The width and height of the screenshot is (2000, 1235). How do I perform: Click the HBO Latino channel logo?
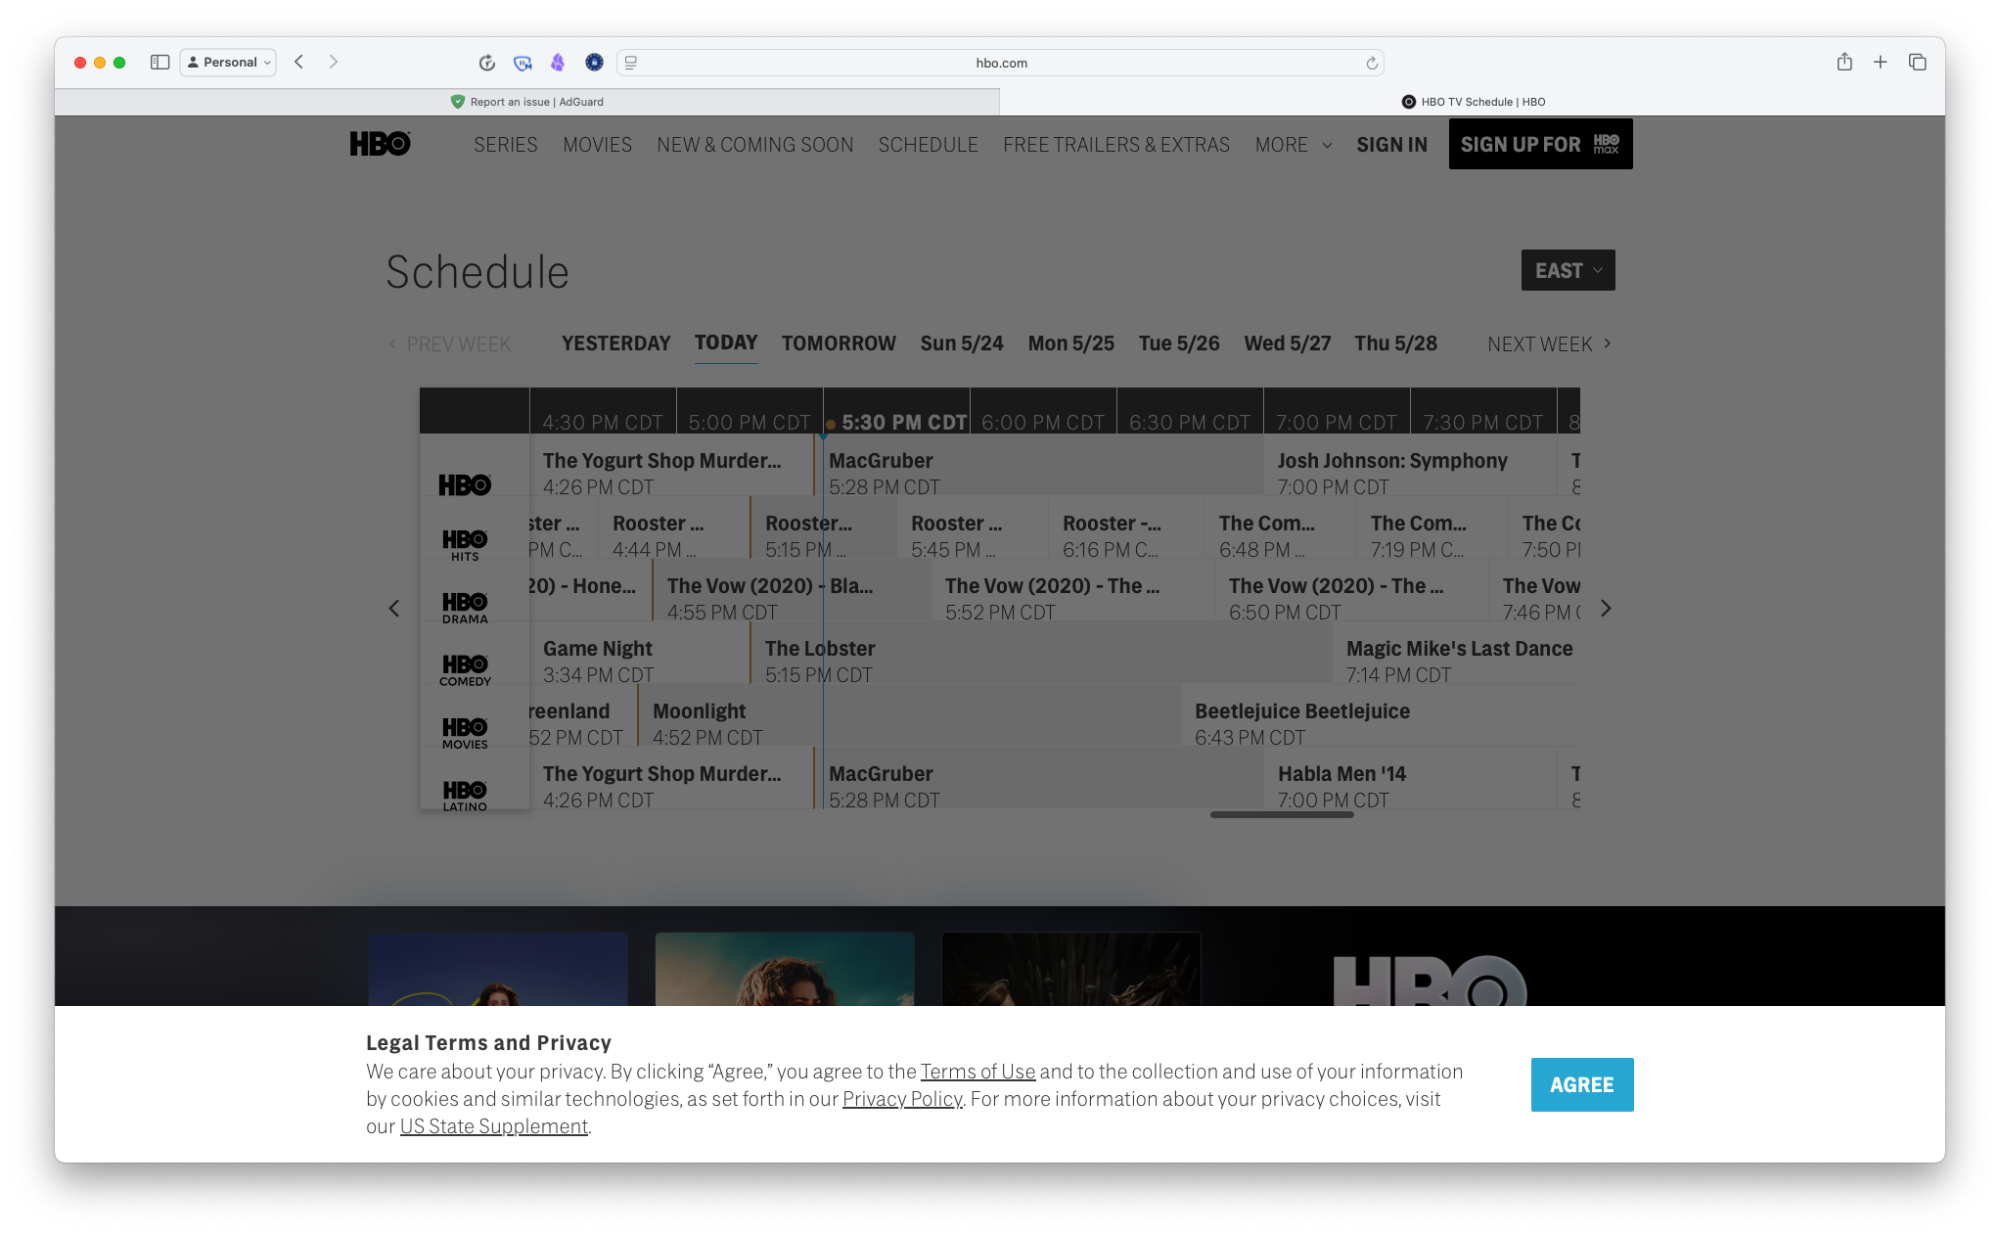click(x=465, y=796)
